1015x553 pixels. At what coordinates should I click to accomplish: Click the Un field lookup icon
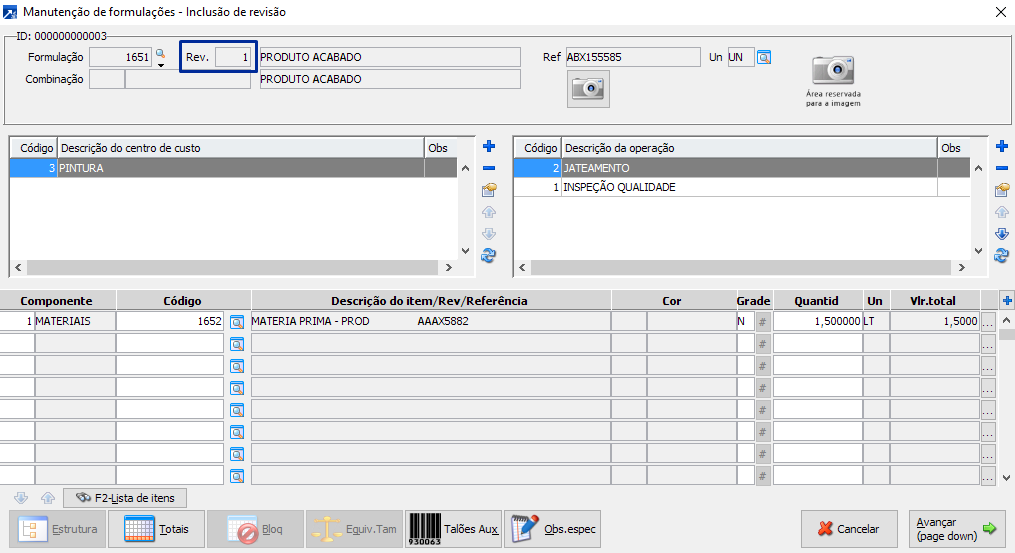[x=764, y=58]
